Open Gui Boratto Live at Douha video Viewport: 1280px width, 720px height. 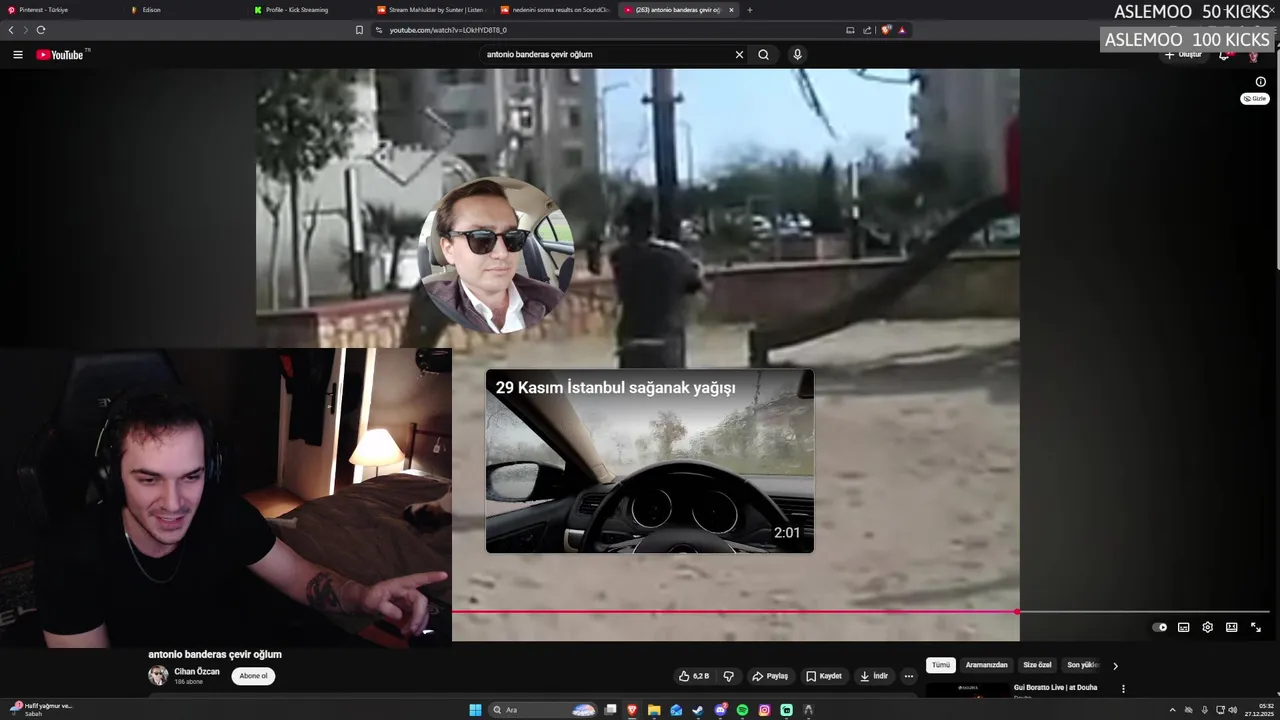pos(1055,688)
